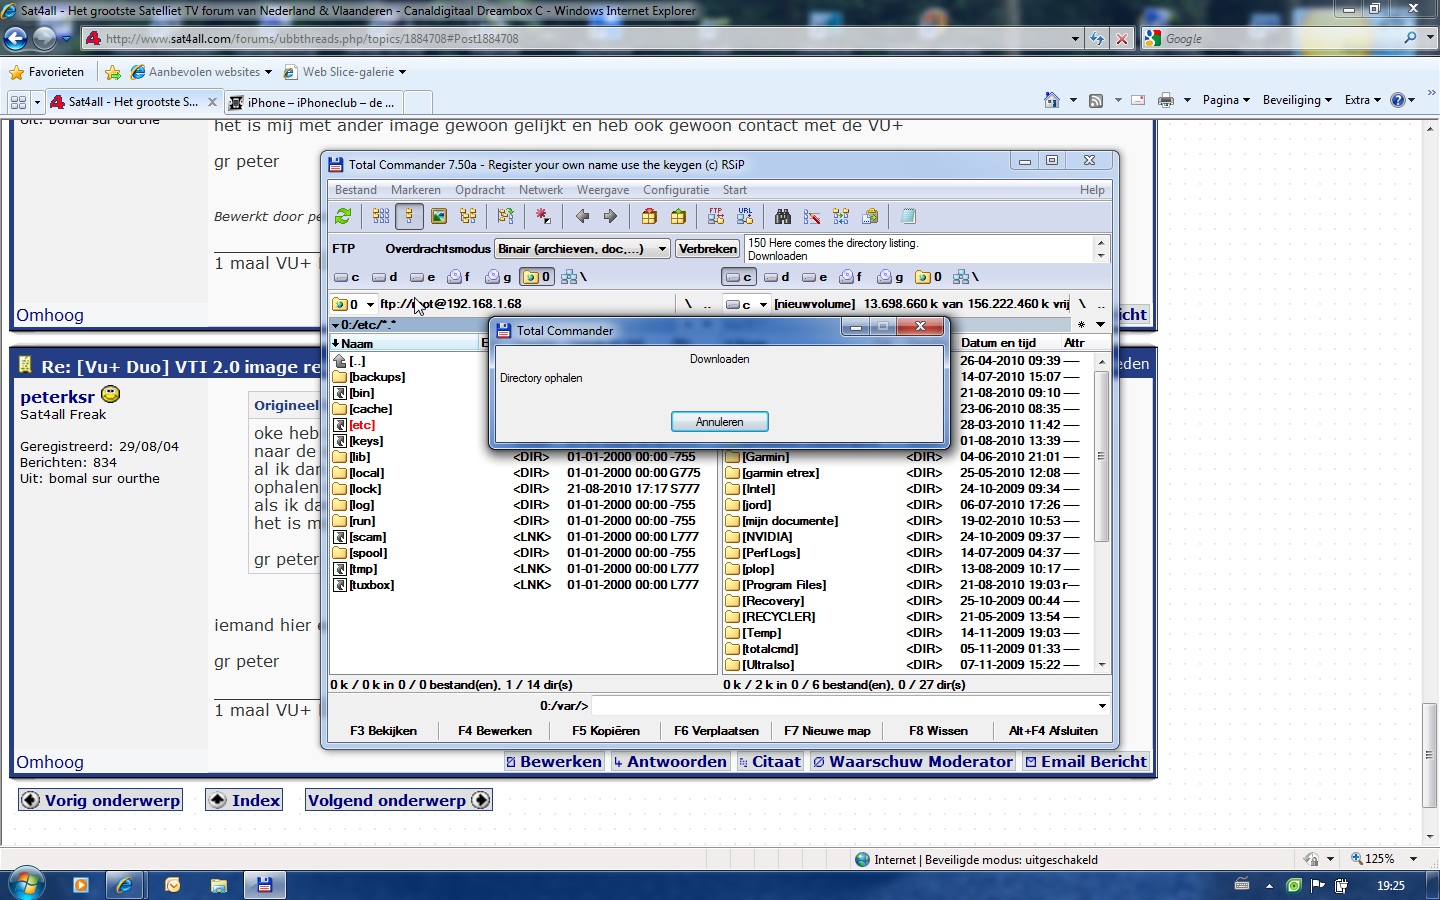
Task: Click the F3 Bekijken button
Action: (x=384, y=731)
